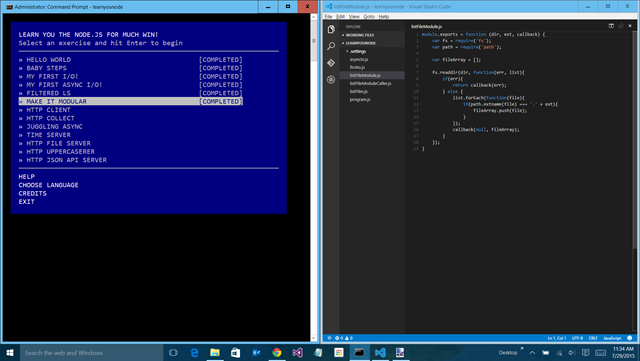This screenshot has height=361, width=640.
Task: Change CRLF line ending in status bar
Action: [x=593, y=338]
